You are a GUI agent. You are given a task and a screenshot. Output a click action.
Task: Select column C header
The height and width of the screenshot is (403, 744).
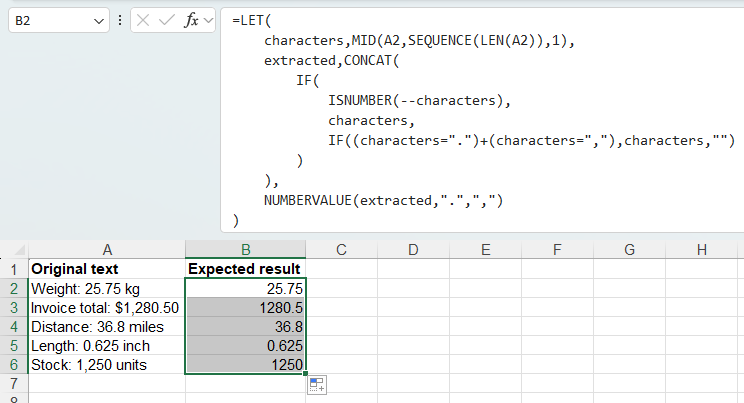click(341, 250)
